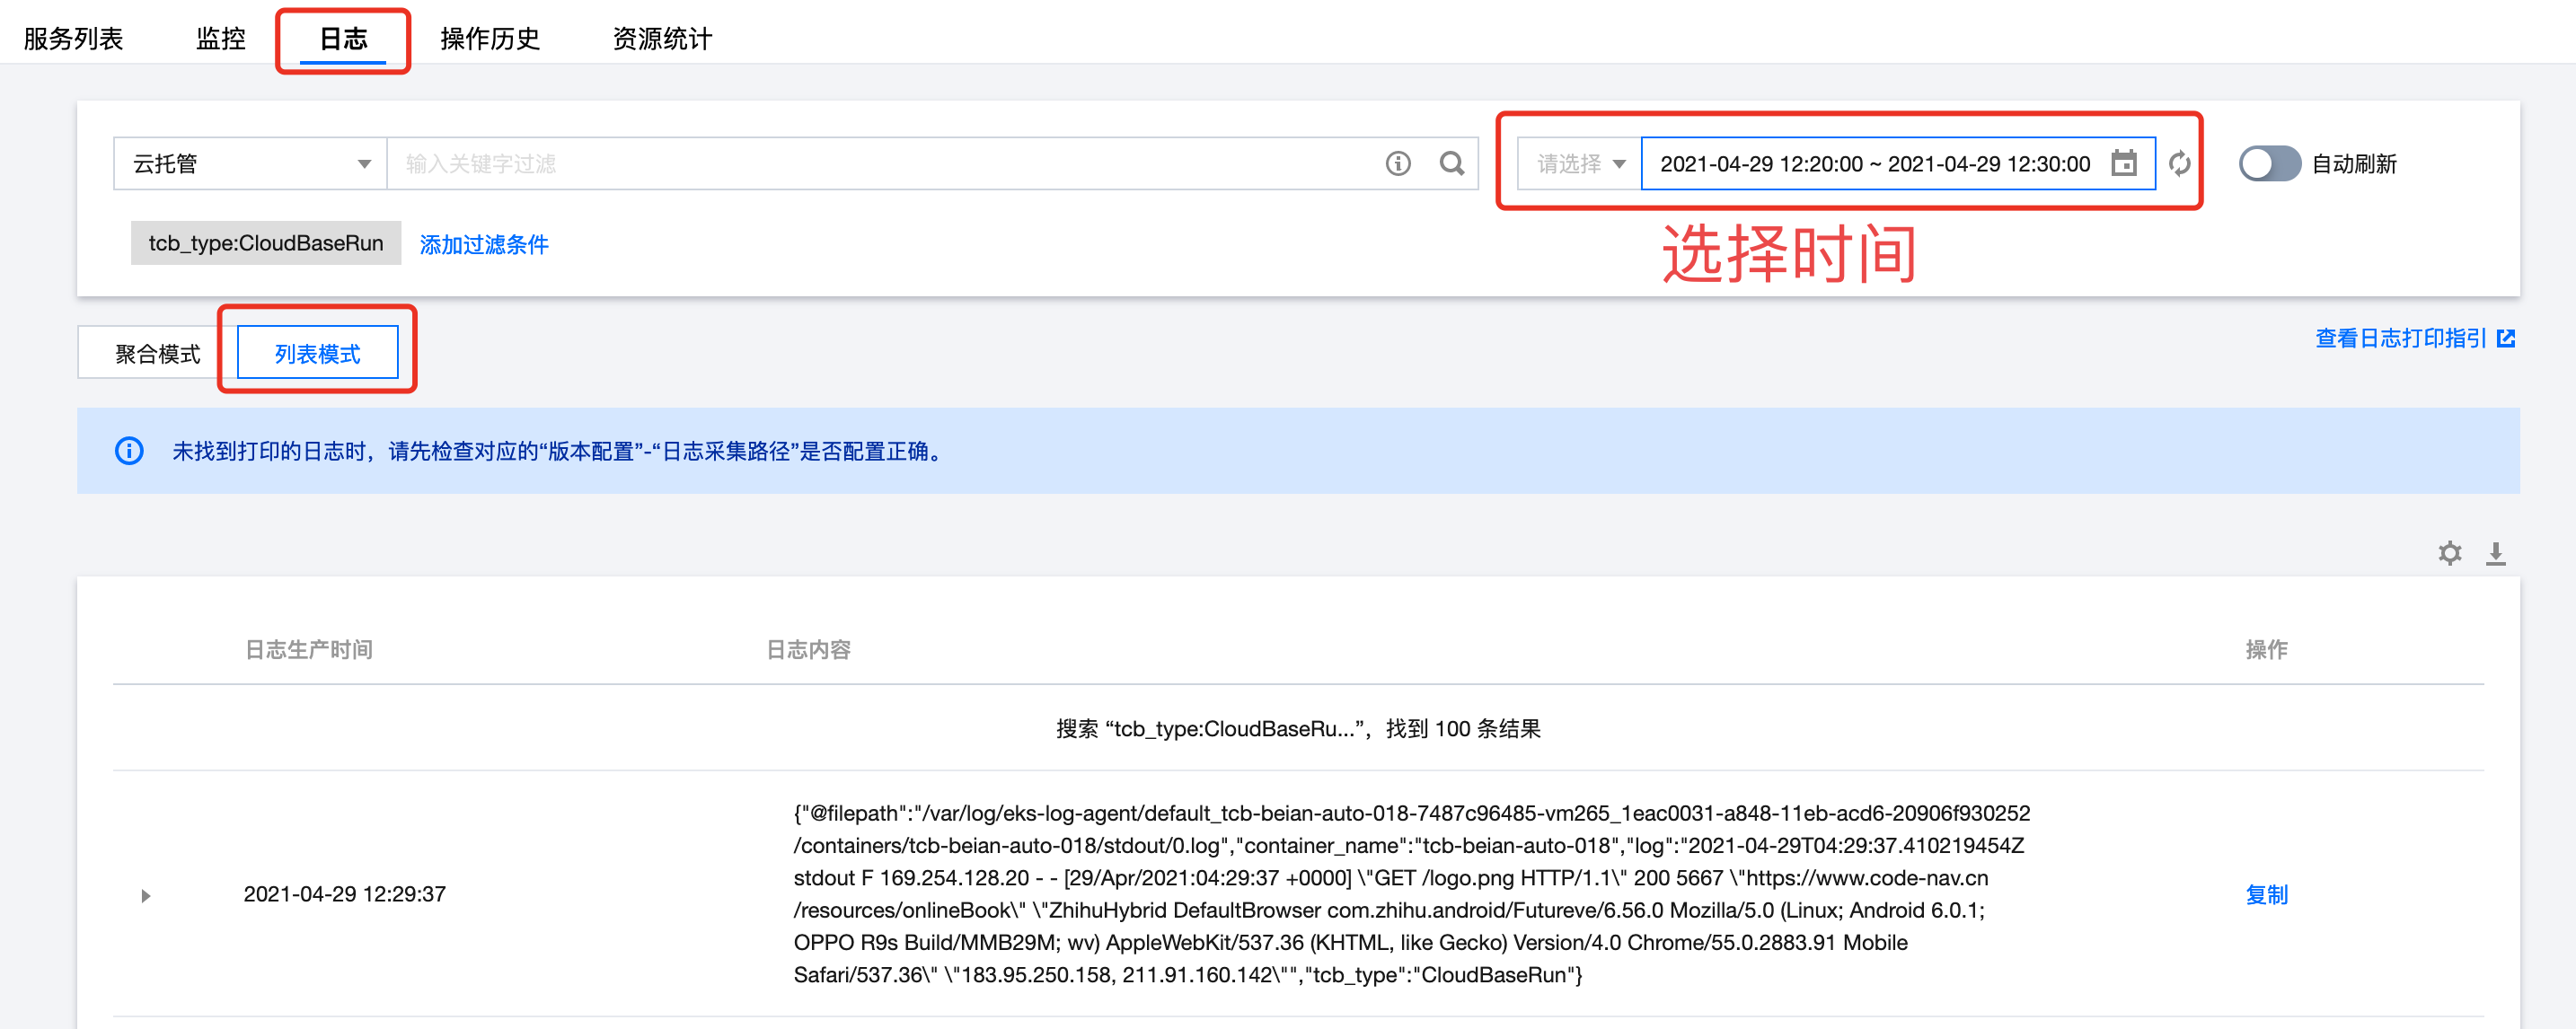Click info icon in blue notice banner

tap(129, 451)
